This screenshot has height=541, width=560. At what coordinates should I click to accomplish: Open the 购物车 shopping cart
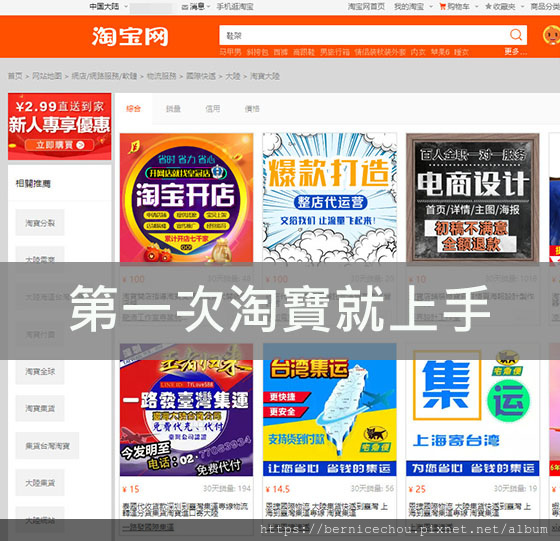coord(454,6)
